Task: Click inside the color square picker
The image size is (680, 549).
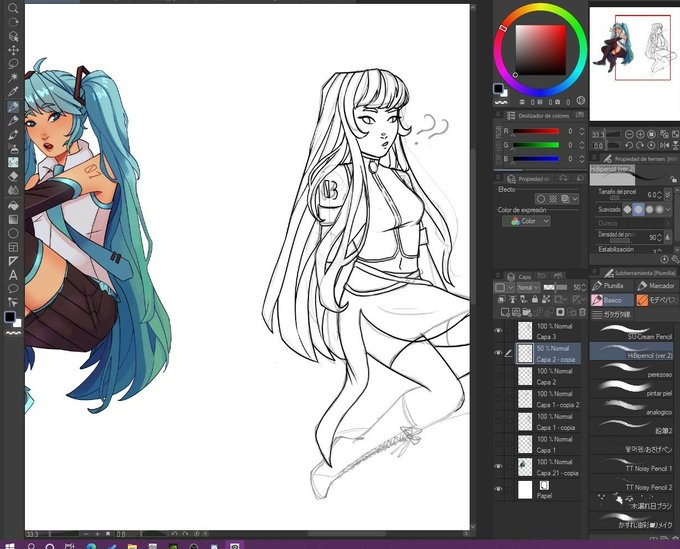Action: coord(541,50)
